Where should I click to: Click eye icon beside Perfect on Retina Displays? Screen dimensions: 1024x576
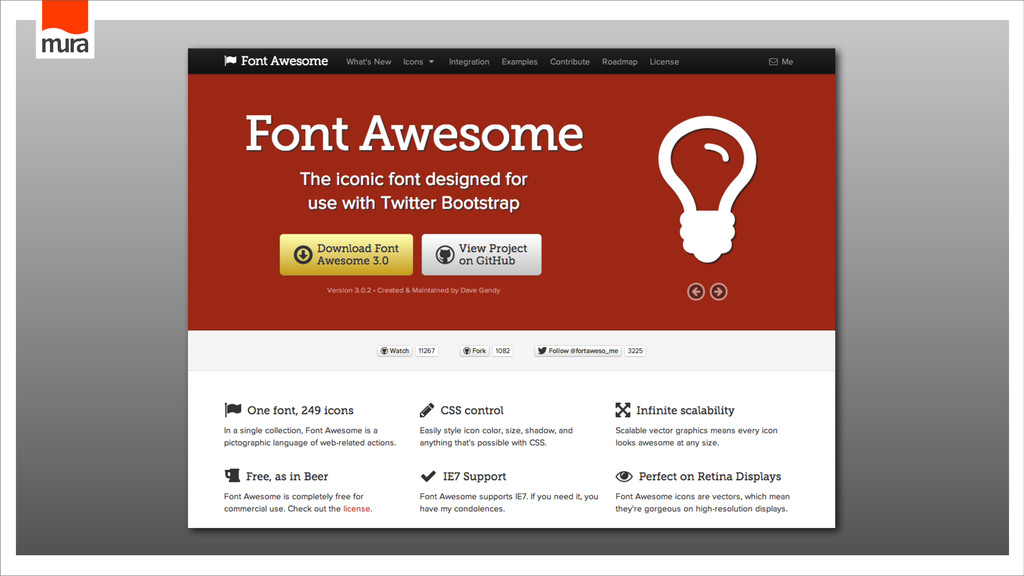point(624,476)
